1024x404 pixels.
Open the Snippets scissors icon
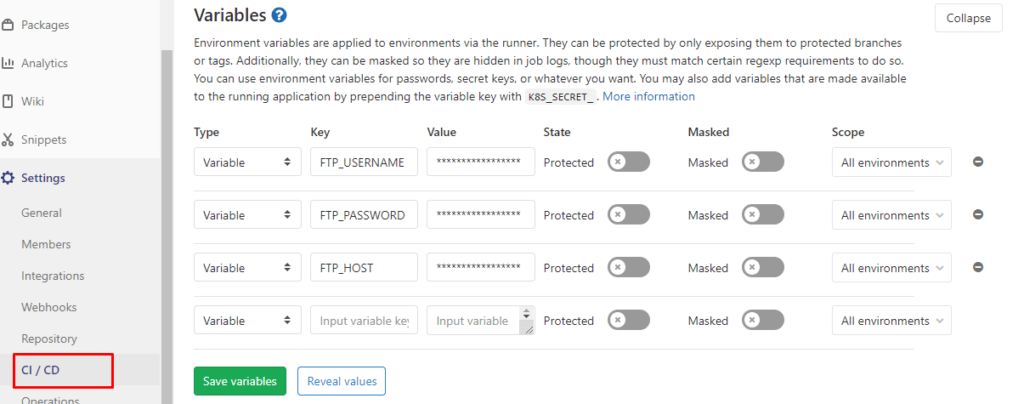tap(8, 140)
